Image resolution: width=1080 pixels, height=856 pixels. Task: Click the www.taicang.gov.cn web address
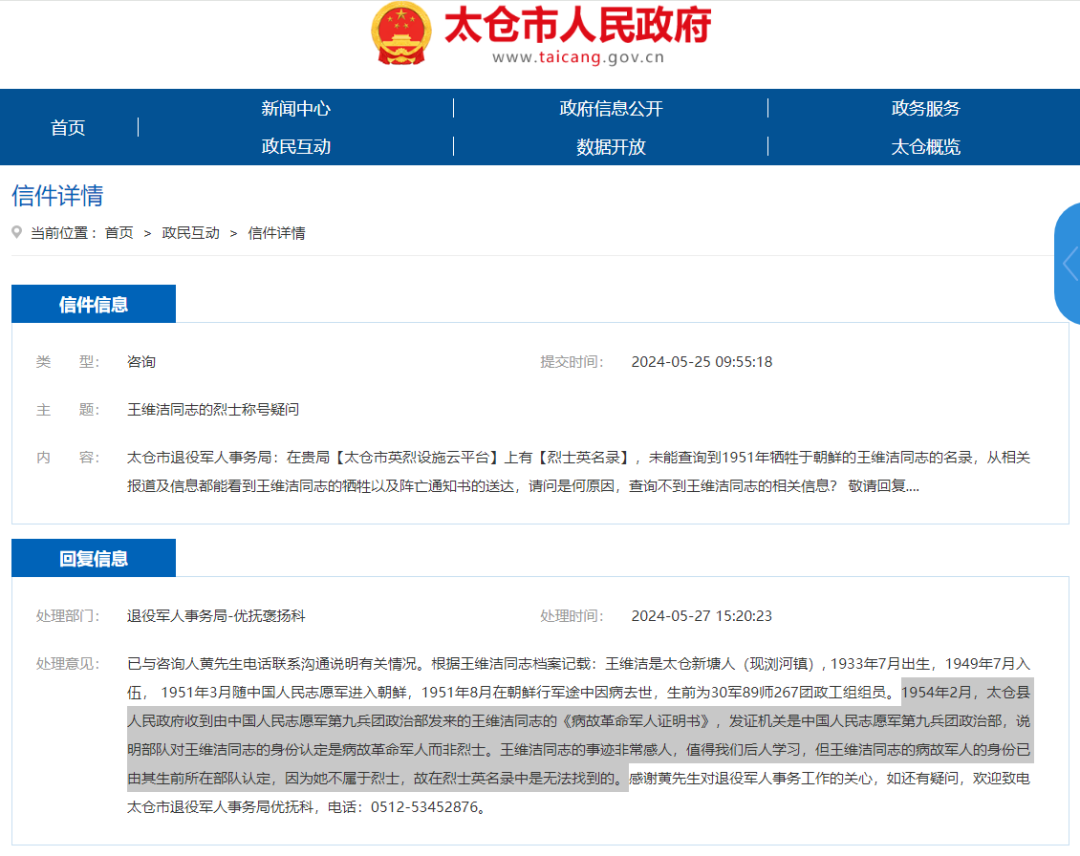pos(578,58)
